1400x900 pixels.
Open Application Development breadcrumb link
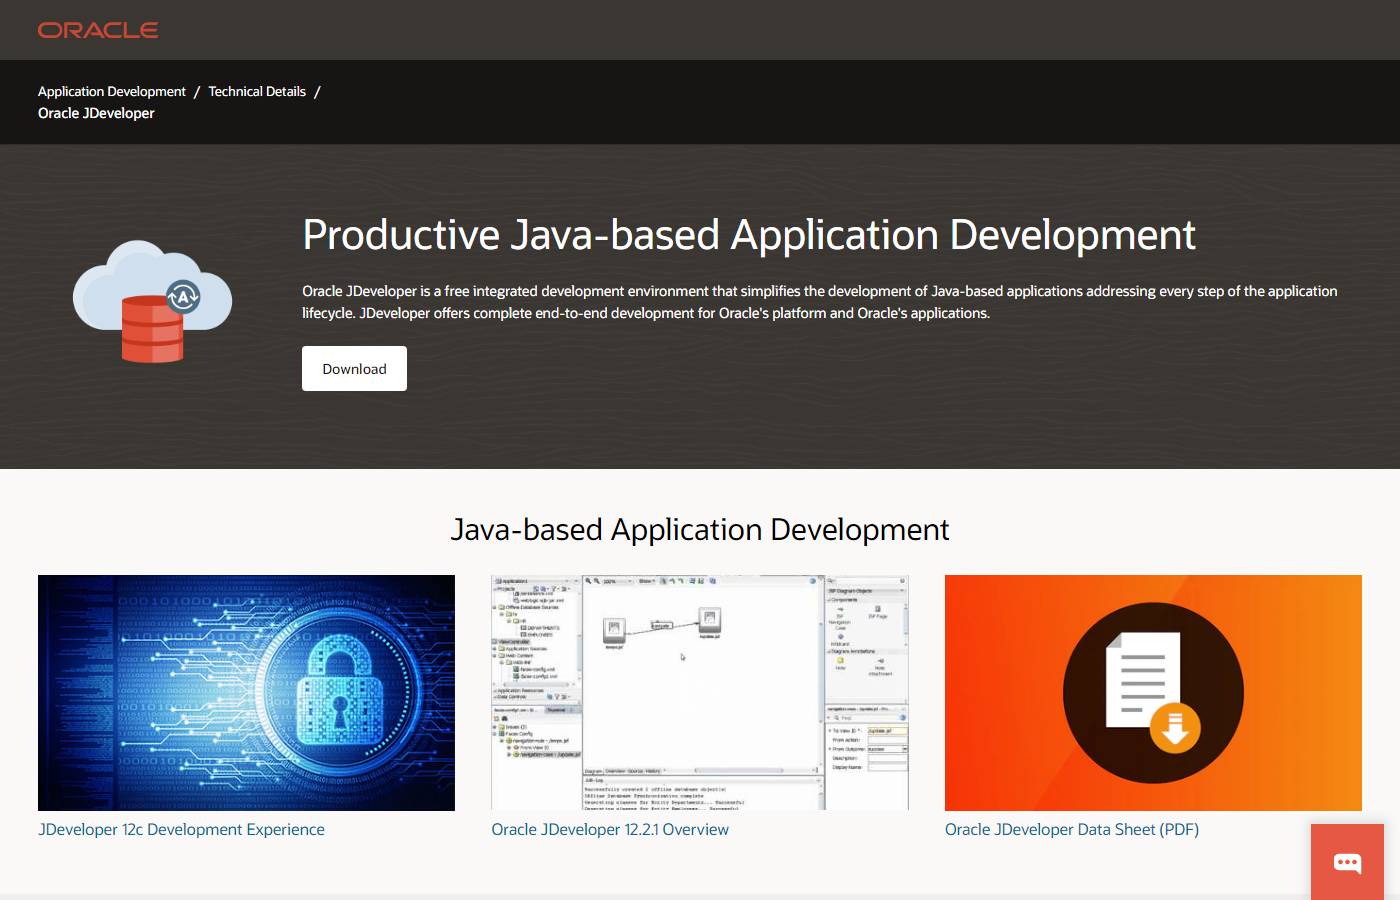coord(112,91)
